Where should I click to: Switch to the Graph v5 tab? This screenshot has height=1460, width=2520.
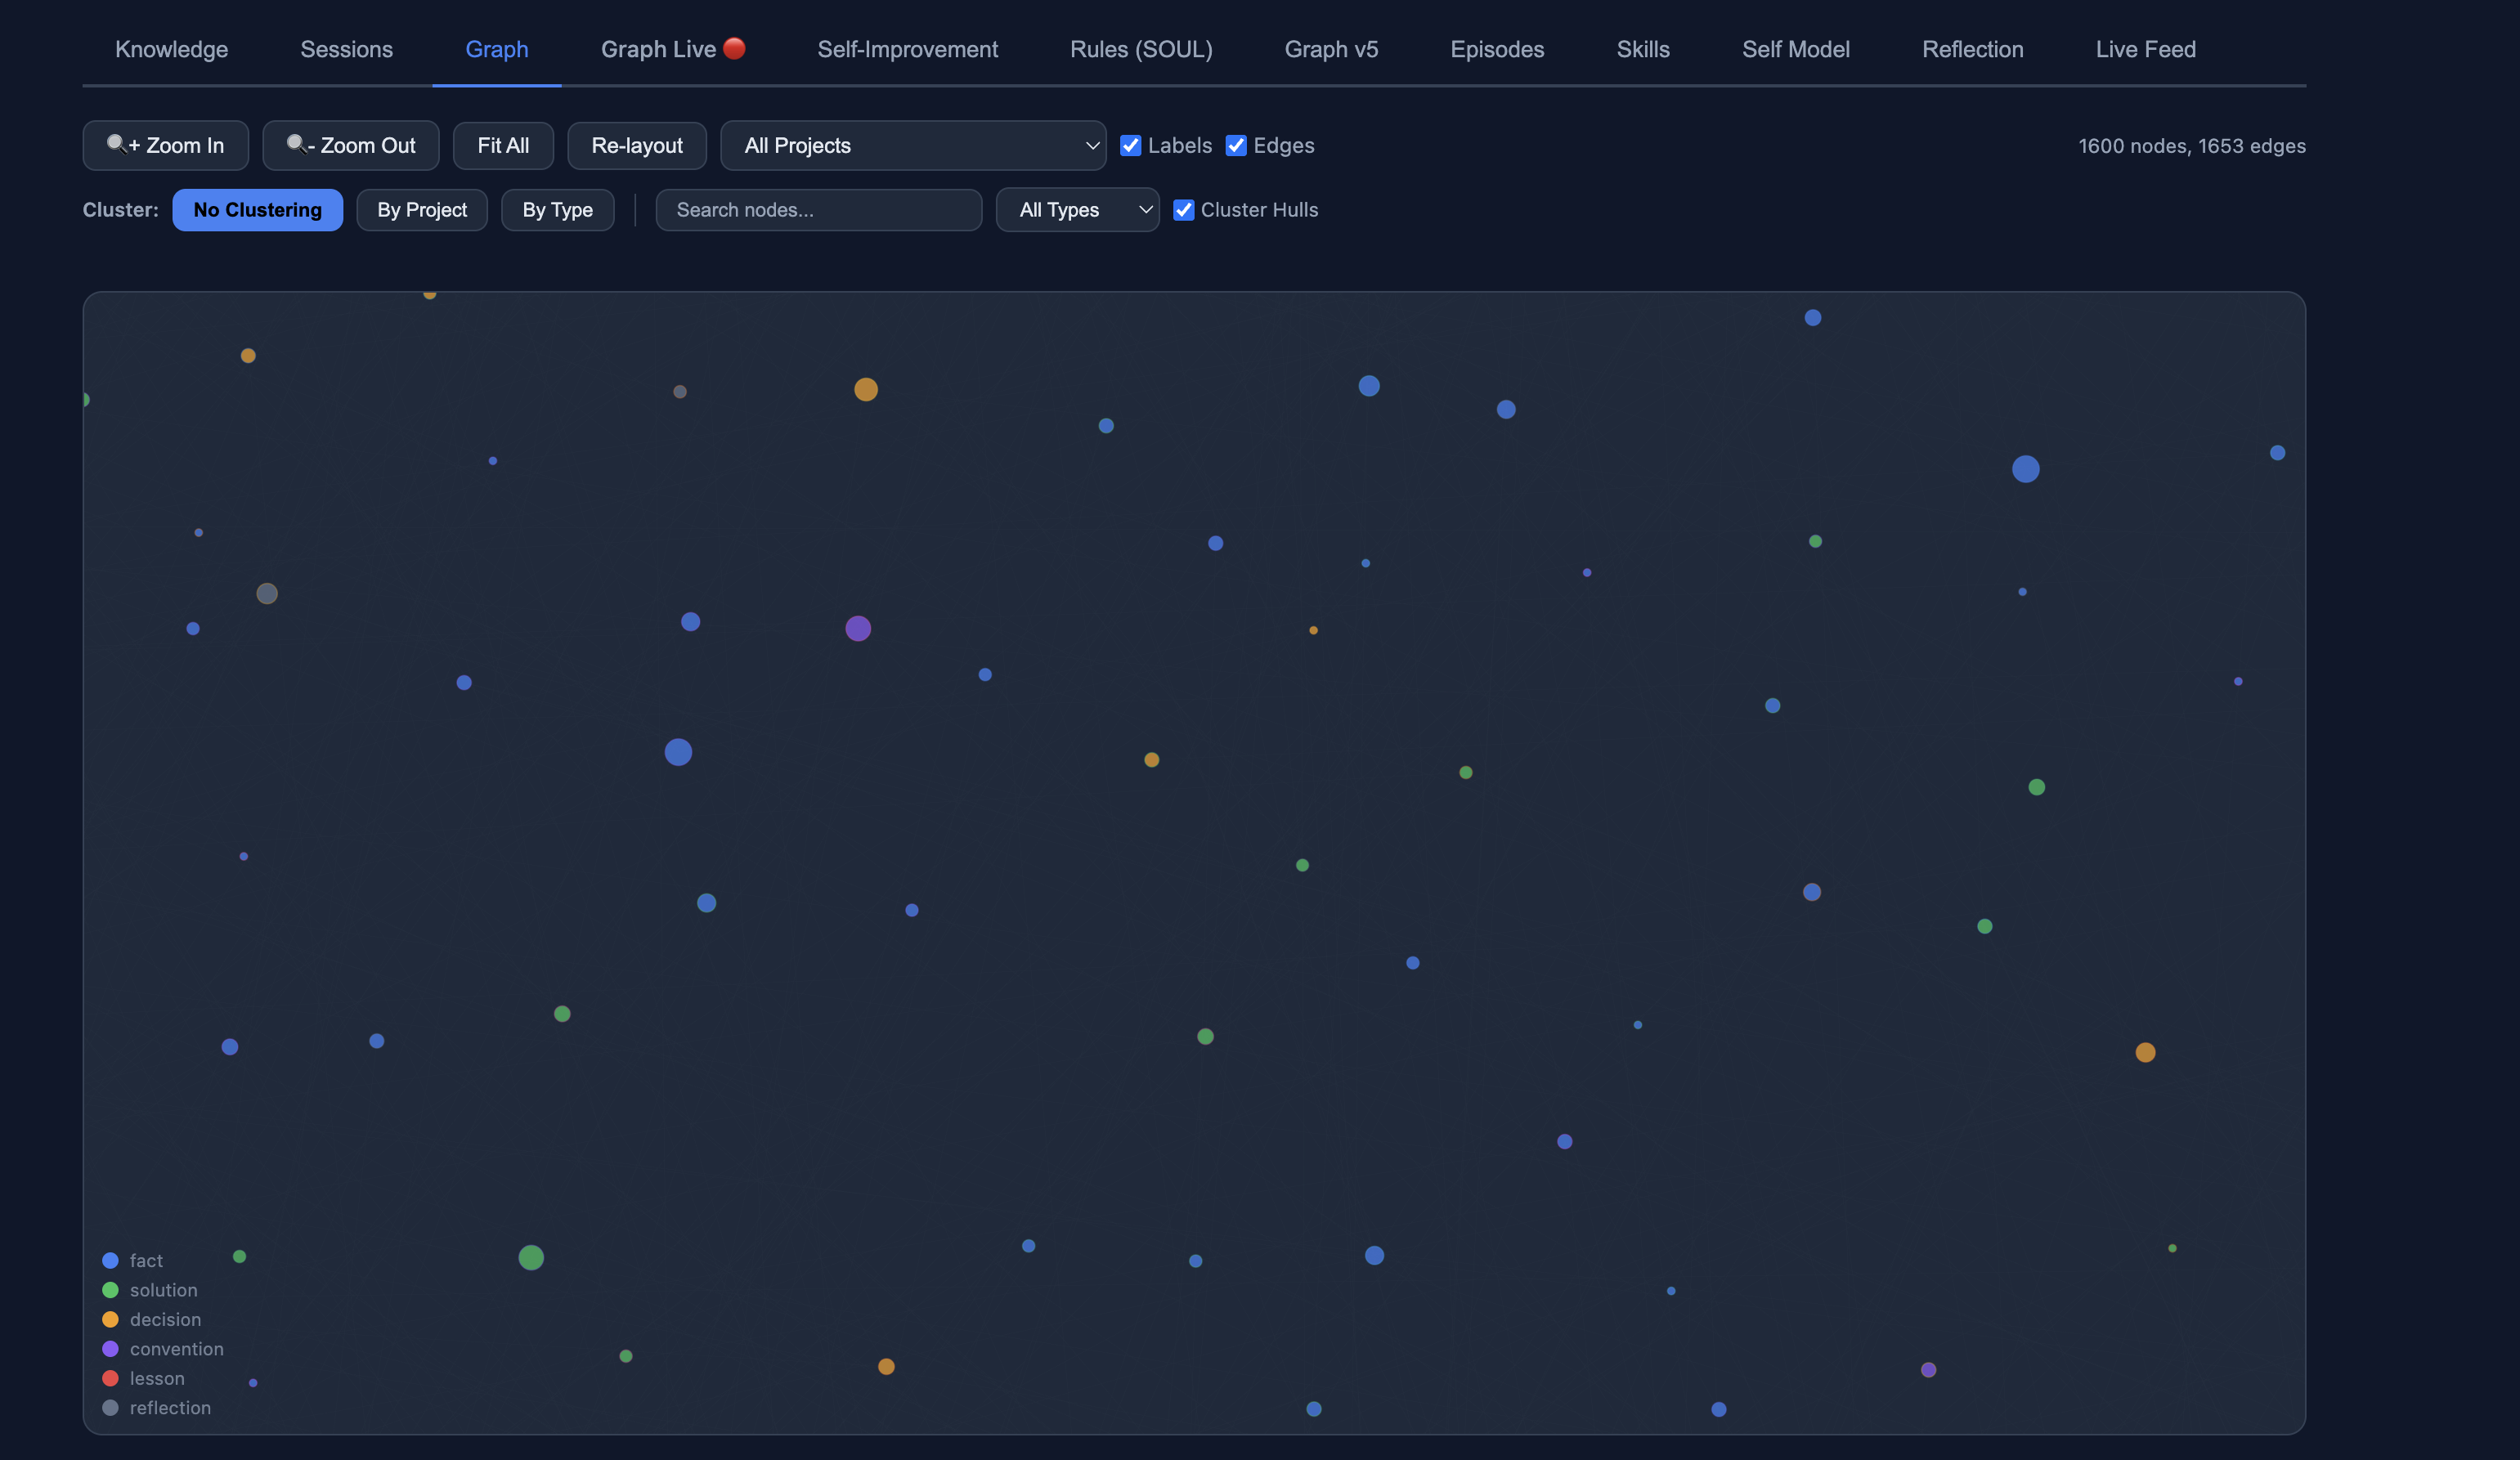click(1331, 49)
